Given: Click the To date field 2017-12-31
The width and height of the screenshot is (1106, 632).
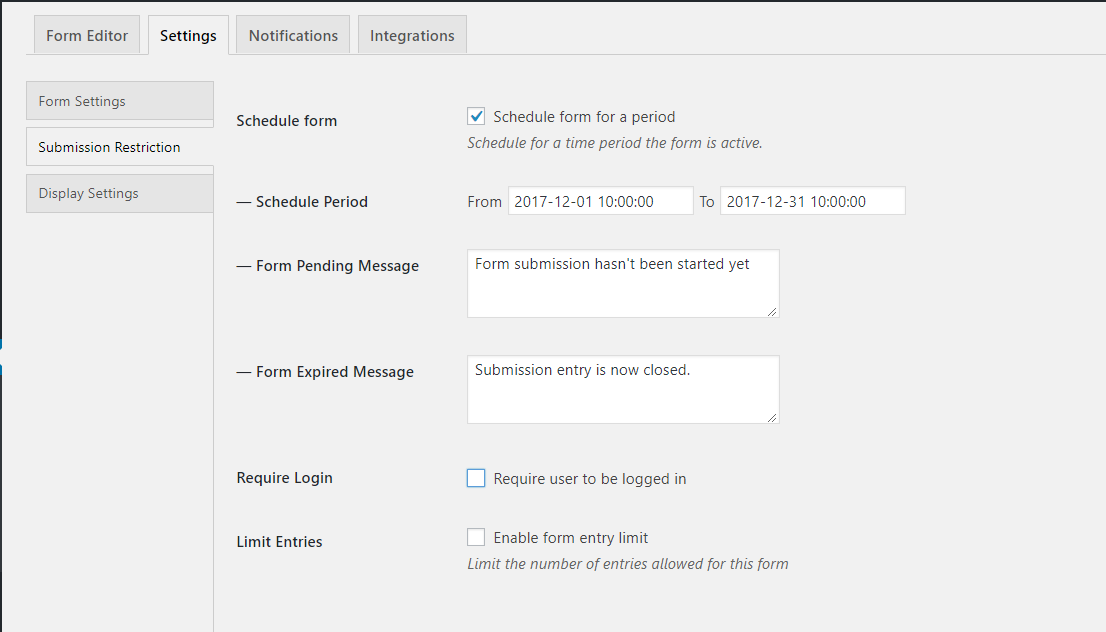Looking at the screenshot, I should (813, 201).
